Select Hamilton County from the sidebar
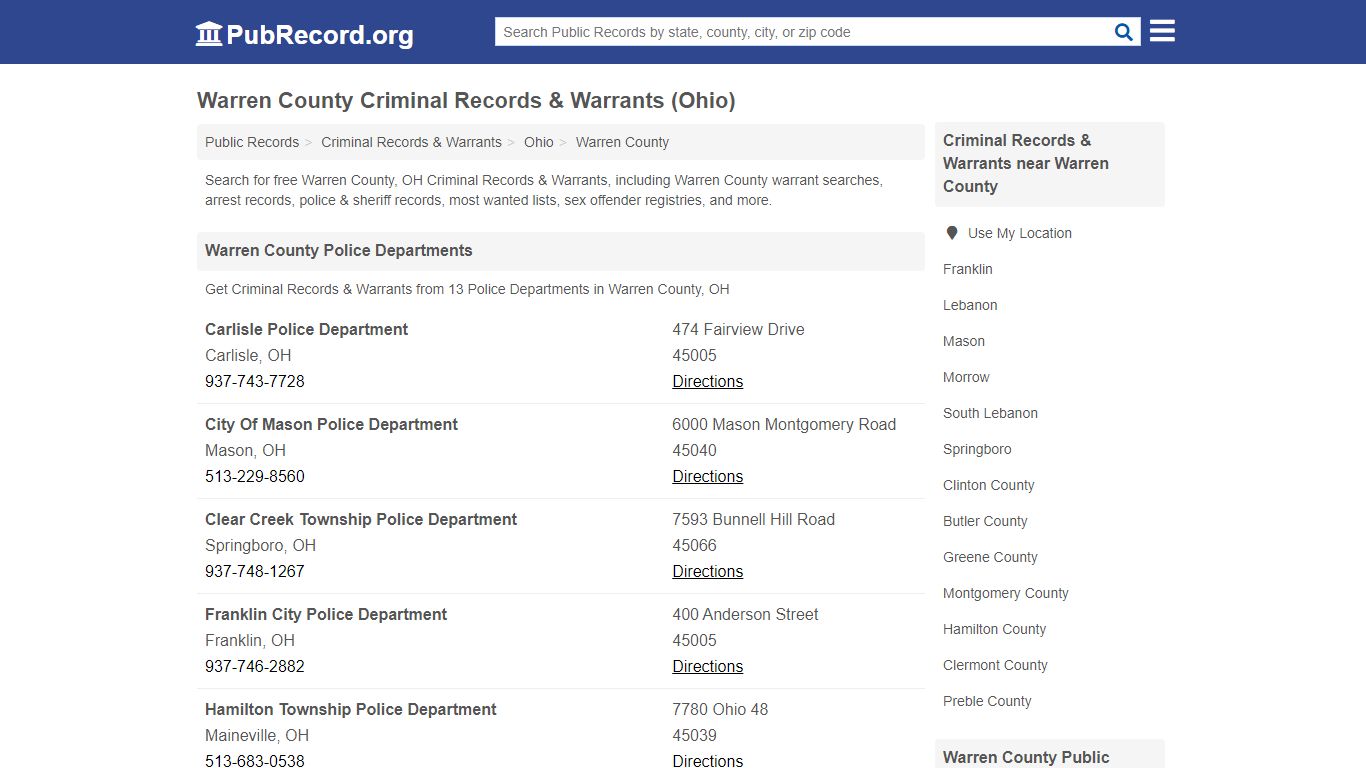Screen dimensions: 1366x768 coord(994,629)
